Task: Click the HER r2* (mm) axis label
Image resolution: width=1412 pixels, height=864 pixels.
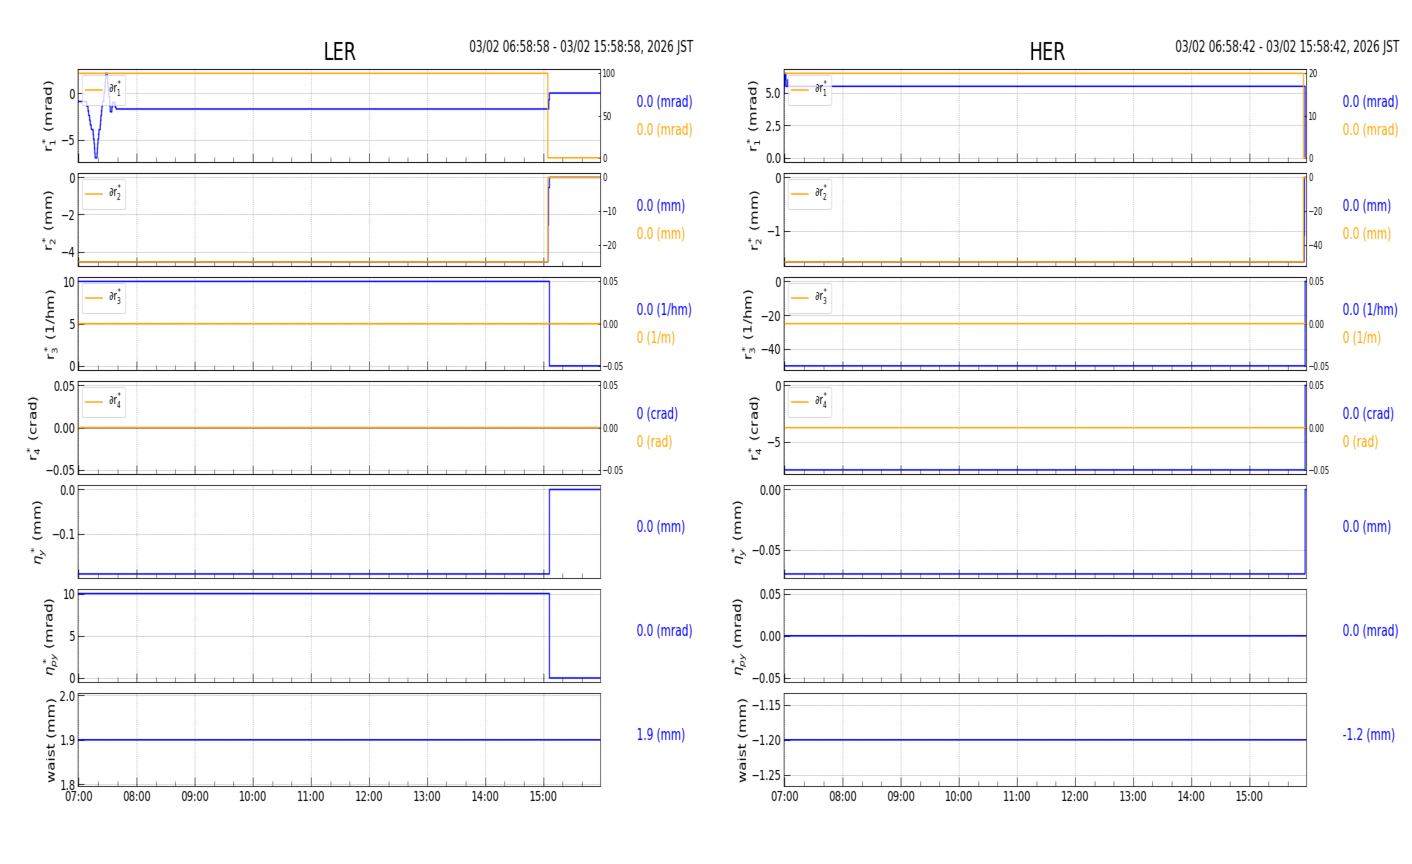Action: pos(754,220)
